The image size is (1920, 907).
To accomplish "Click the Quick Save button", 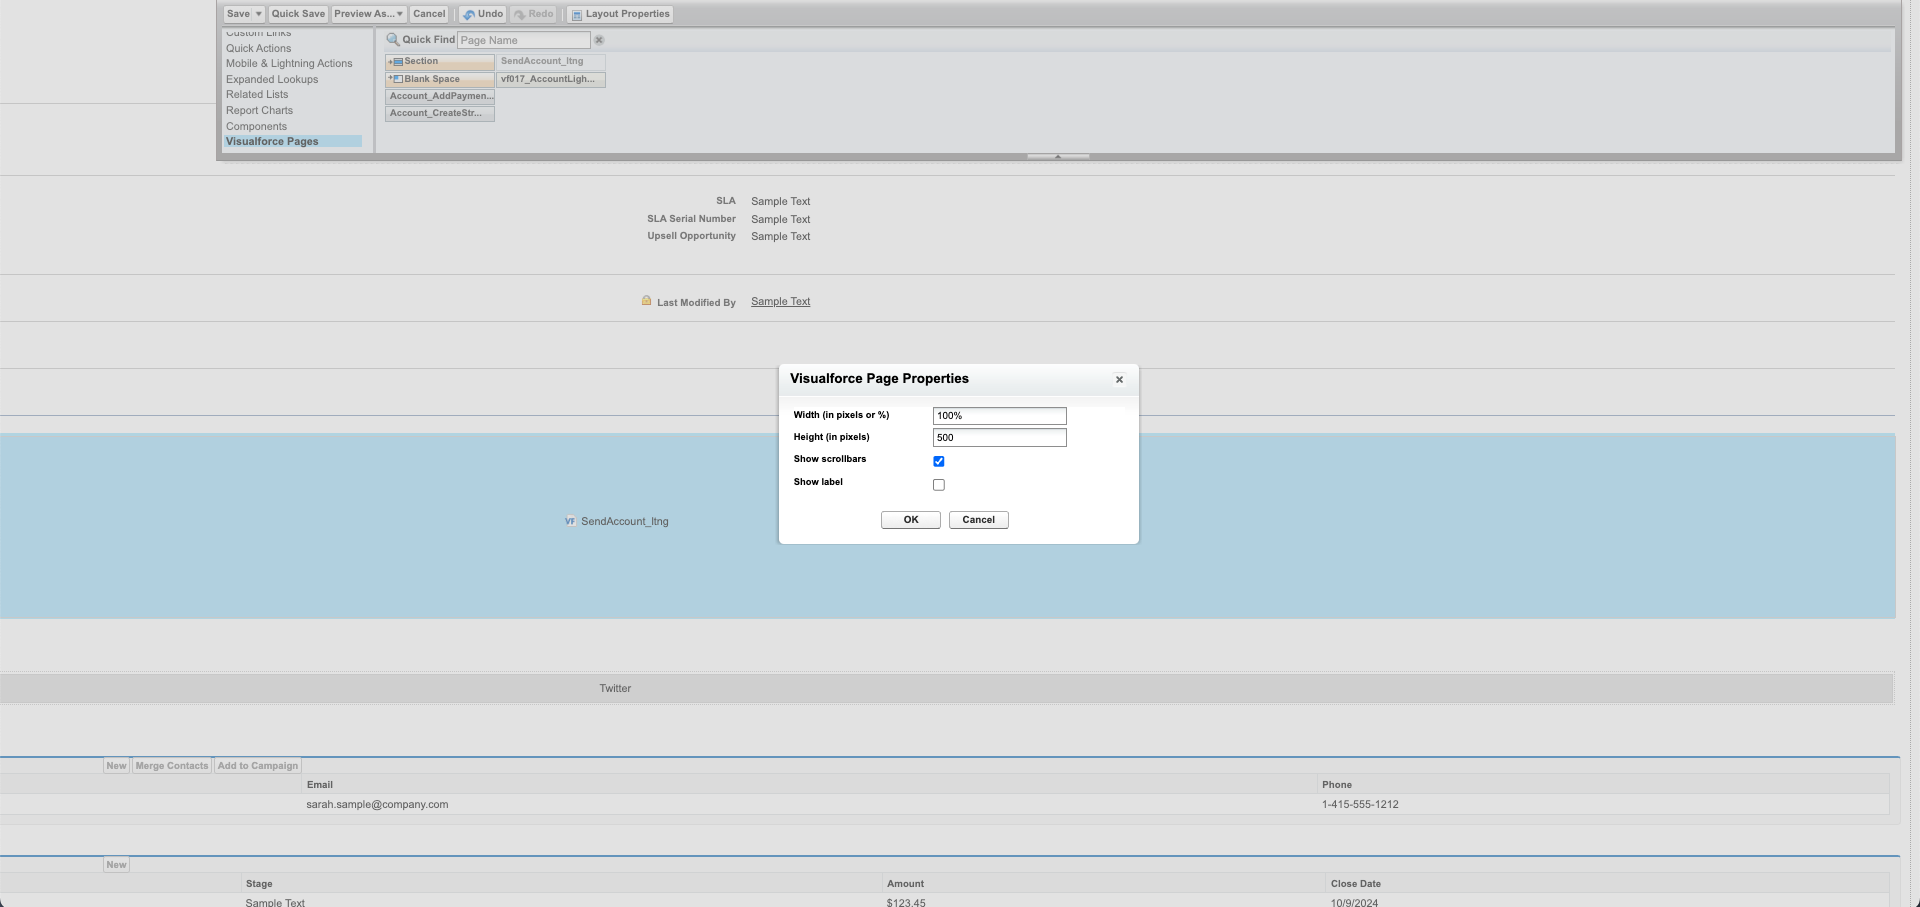I will coord(298,14).
